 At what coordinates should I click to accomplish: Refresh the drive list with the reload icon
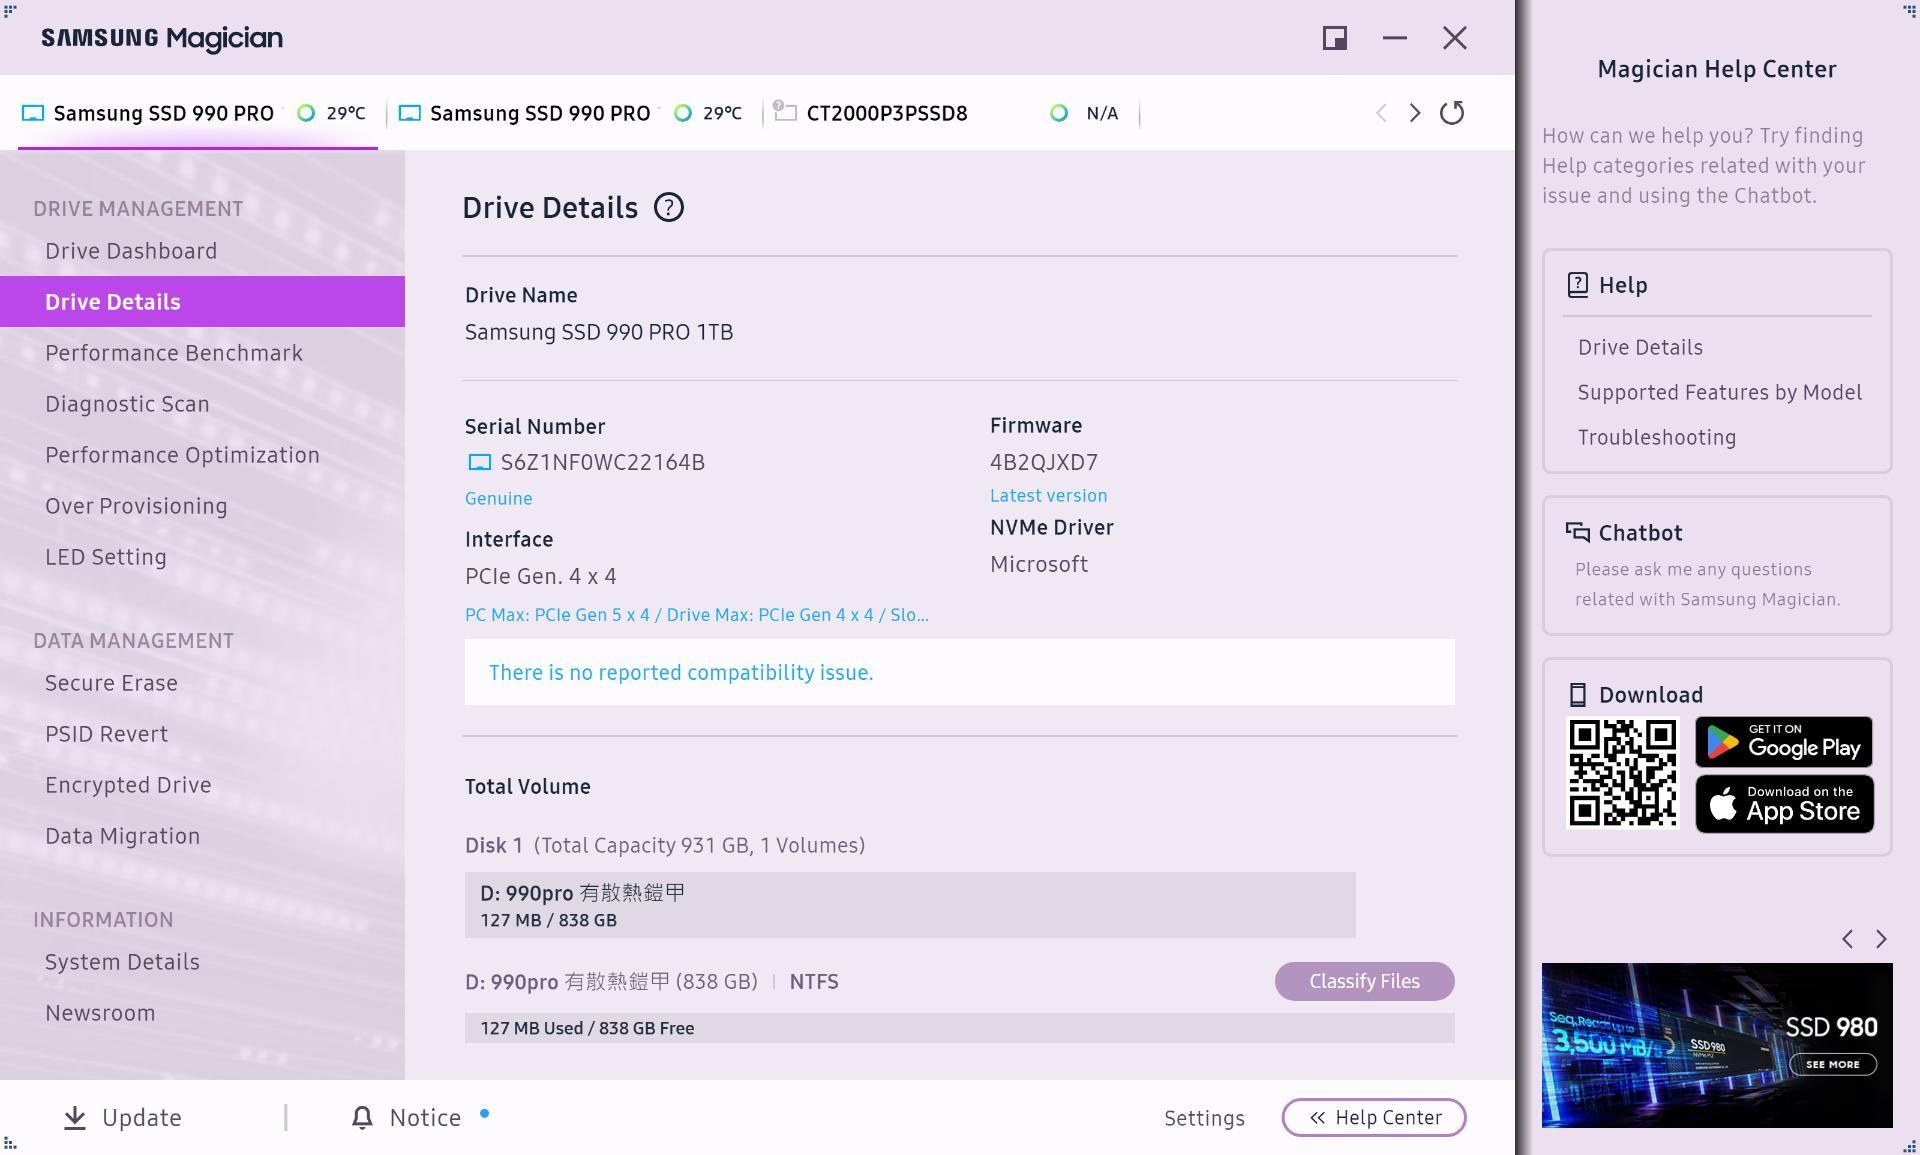click(1452, 113)
